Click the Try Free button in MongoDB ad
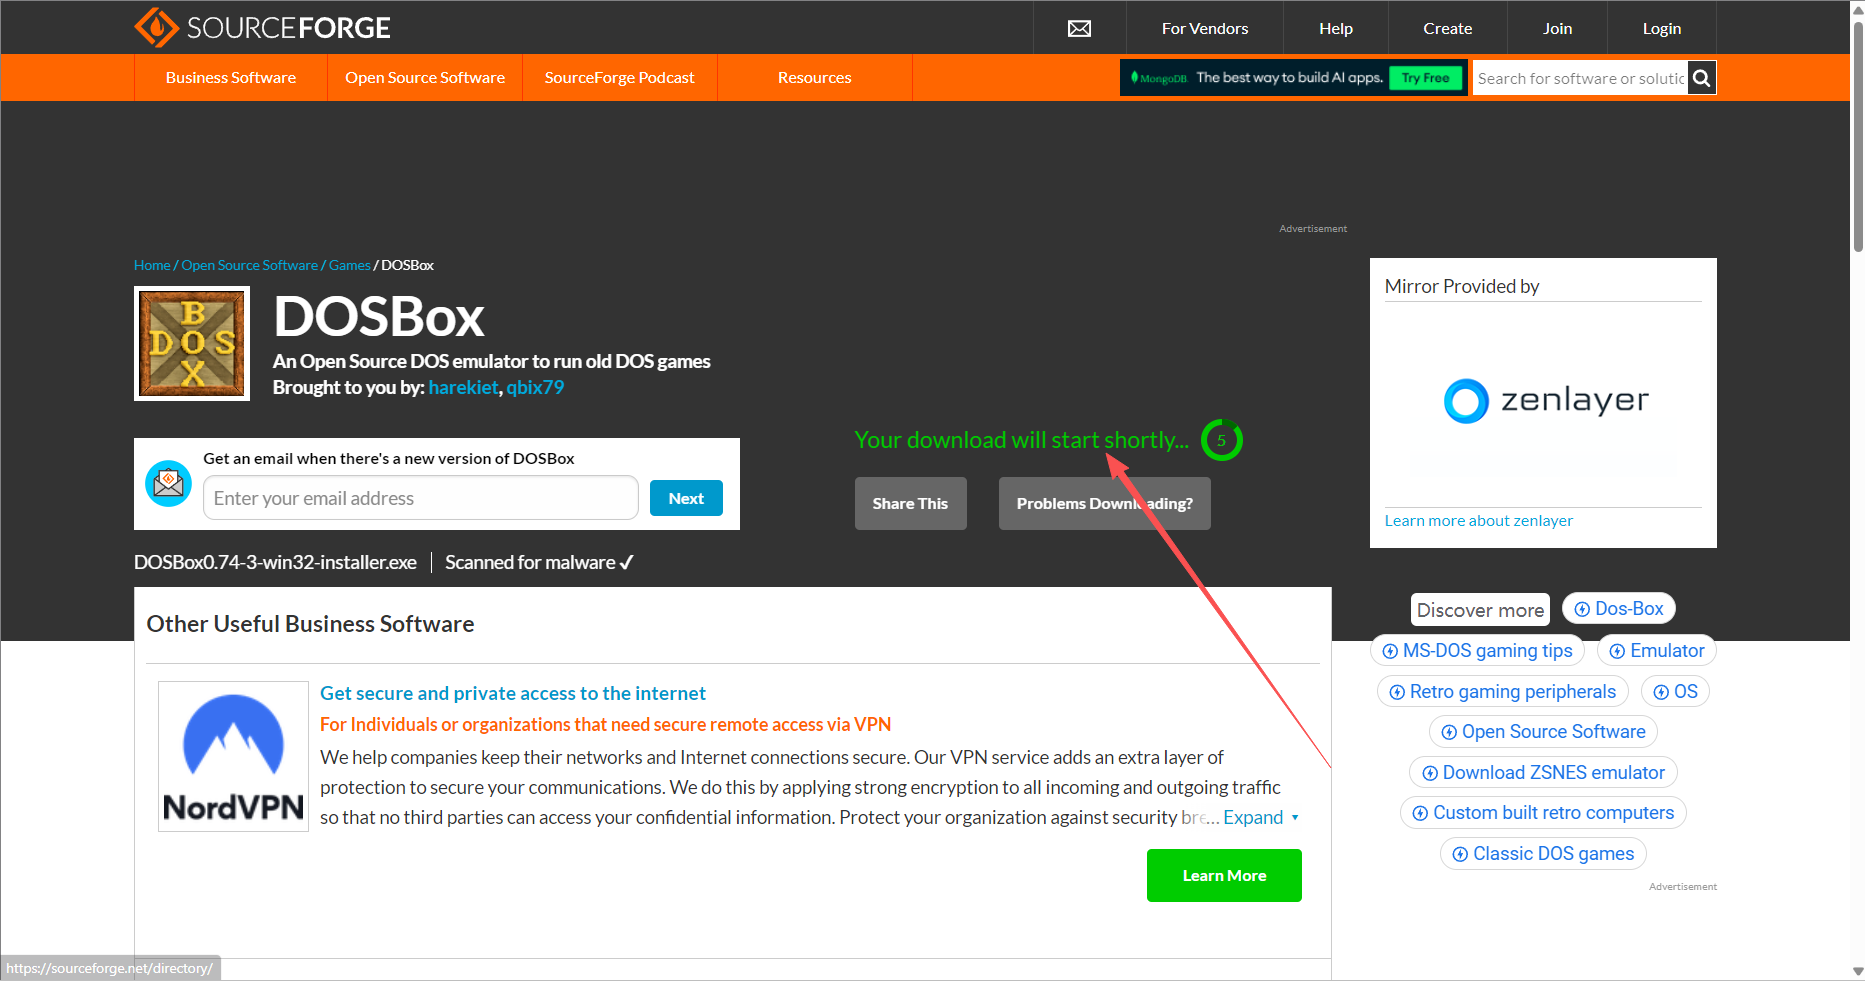This screenshot has width=1865, height=981. [1425, 78]
